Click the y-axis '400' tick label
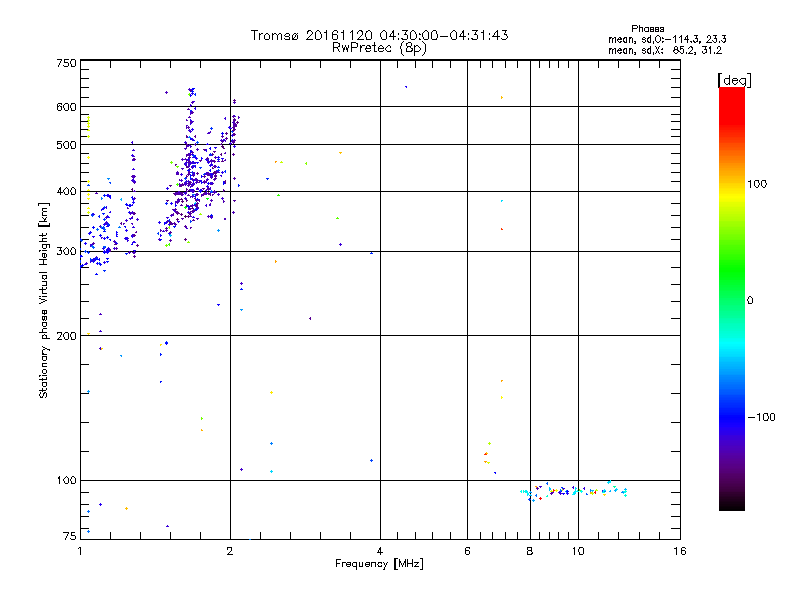Screen dimensions: 800x600 coord(66,191)
